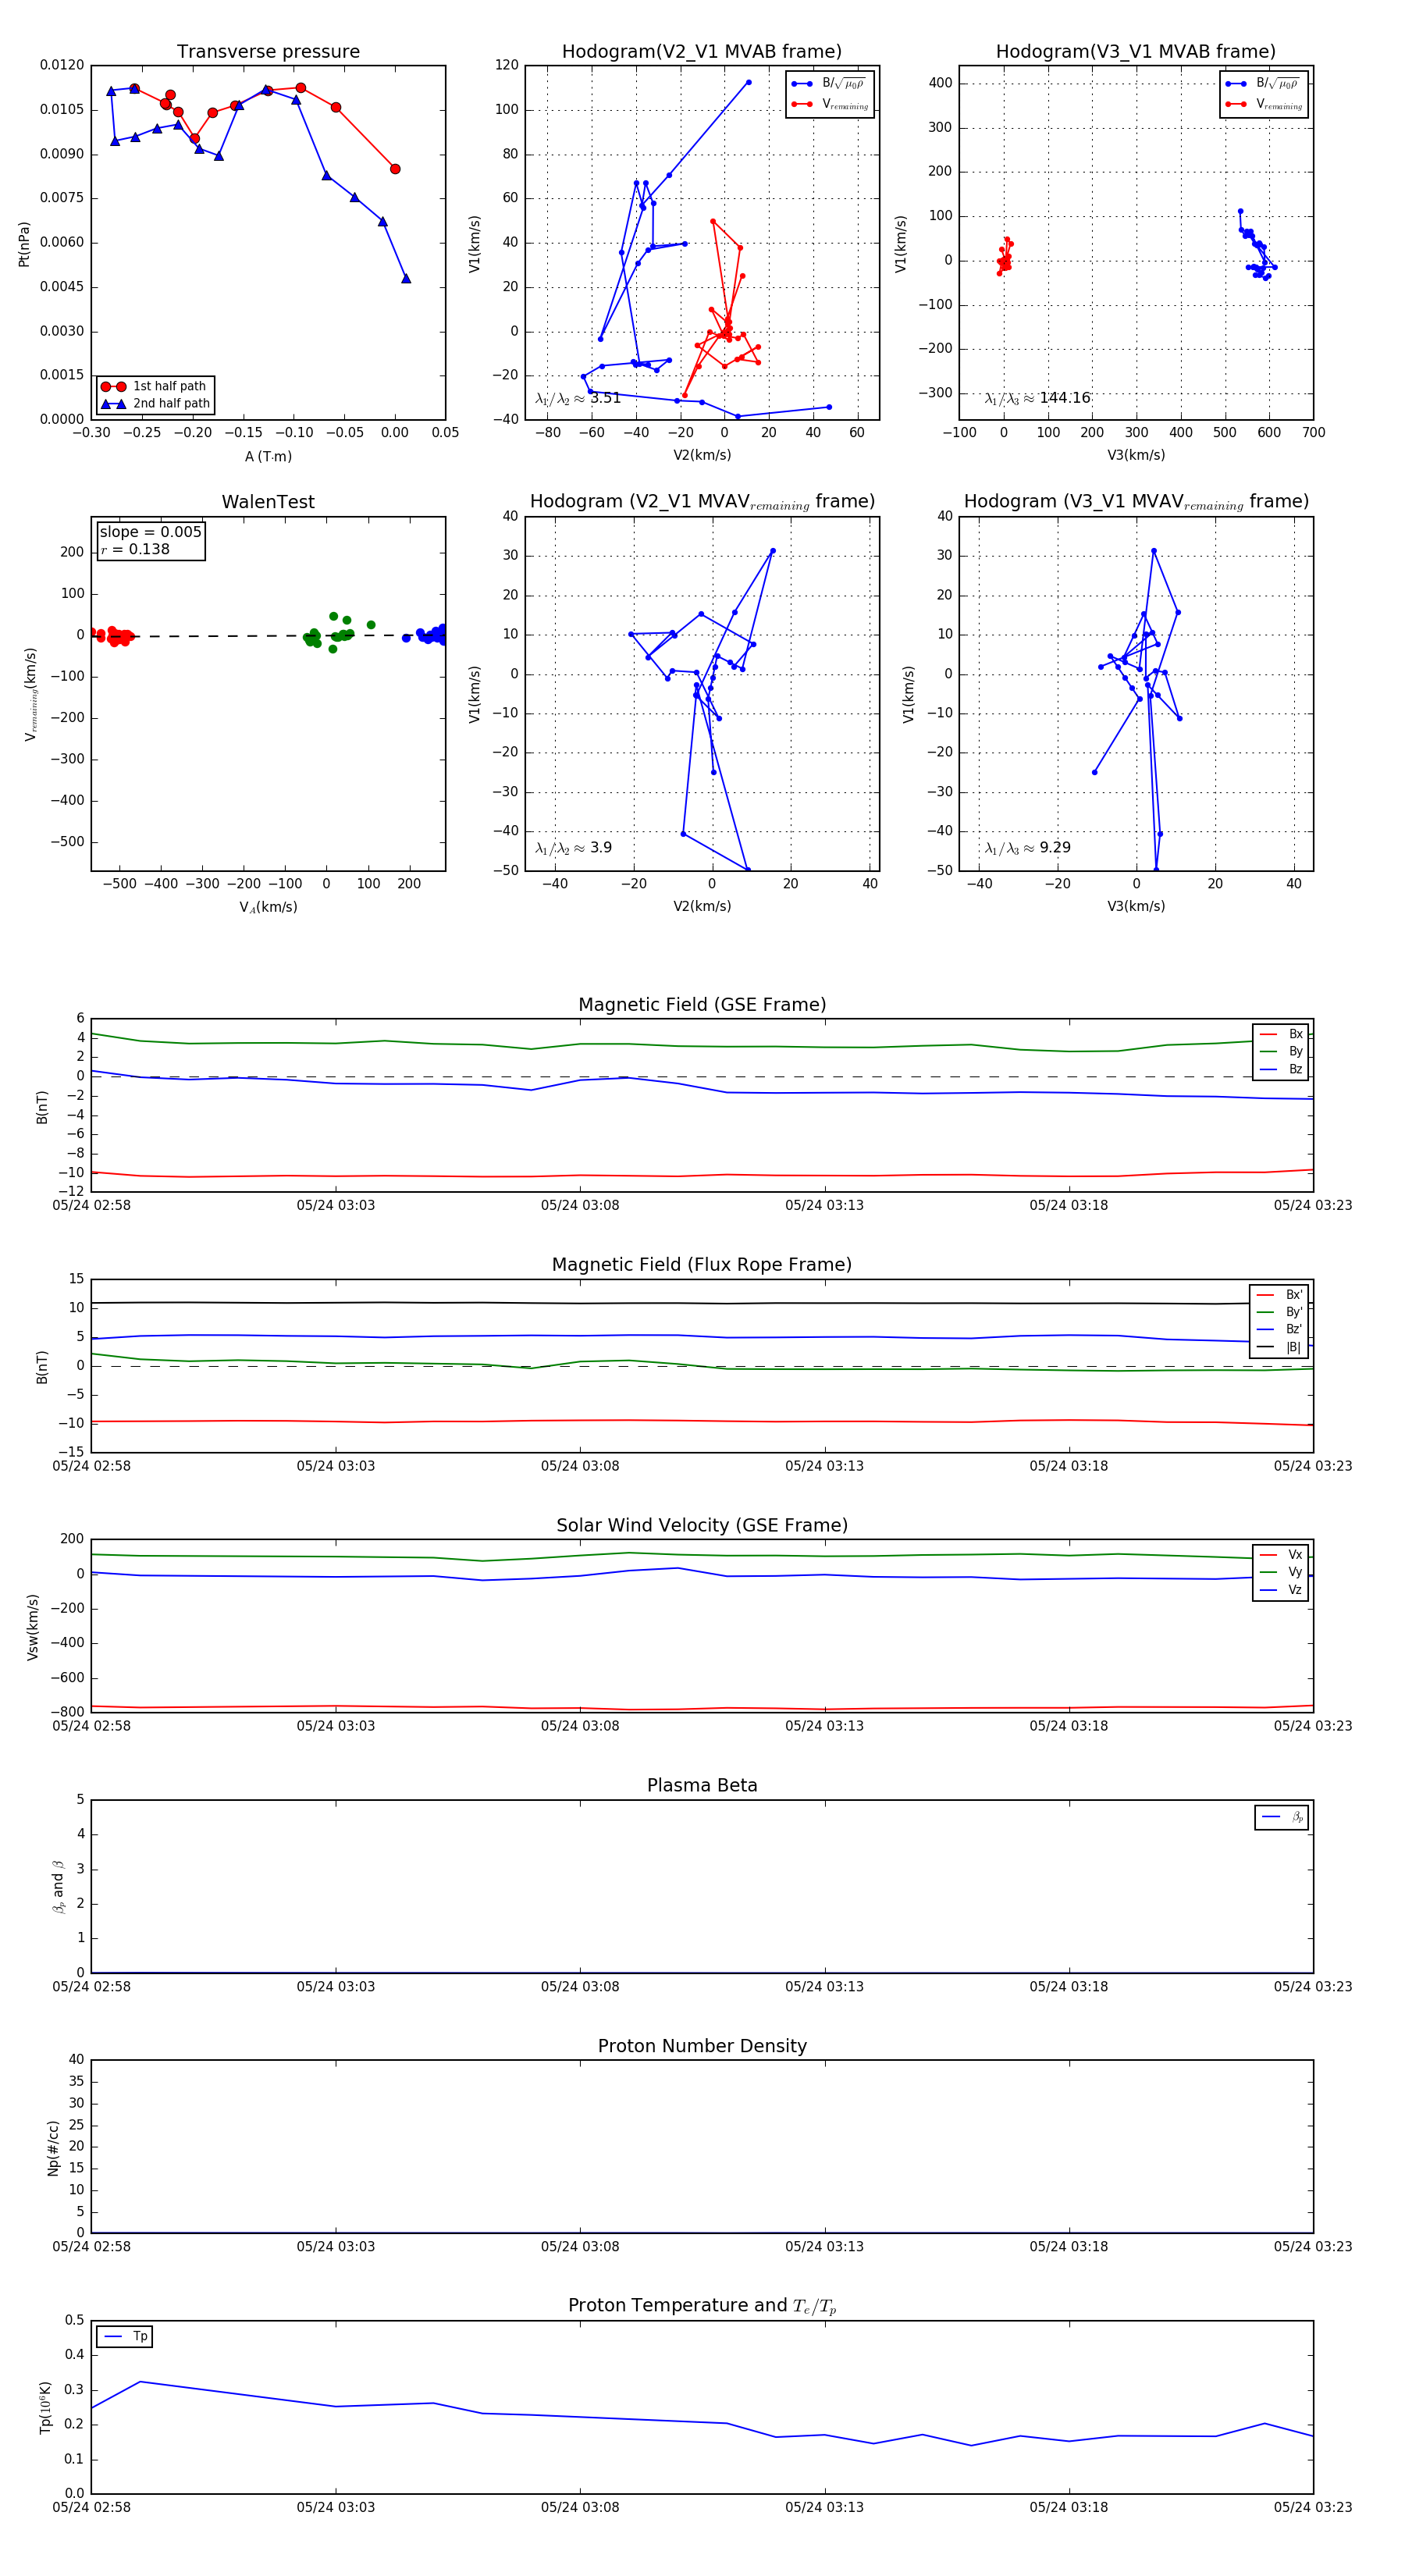1405x2576 pixels.
Task: Click the "Tp" legend in the proton temperature plot
Action: [125, 2337]
